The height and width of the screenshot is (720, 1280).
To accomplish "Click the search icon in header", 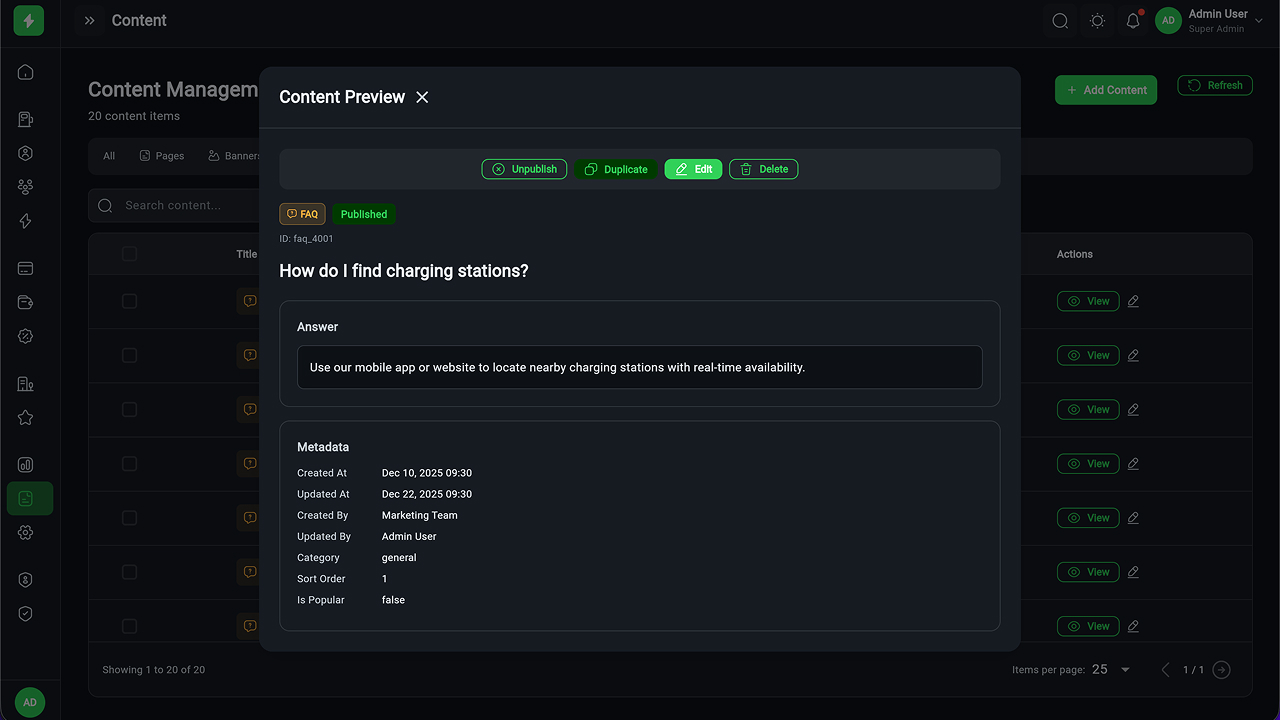I will (1060, 21).
